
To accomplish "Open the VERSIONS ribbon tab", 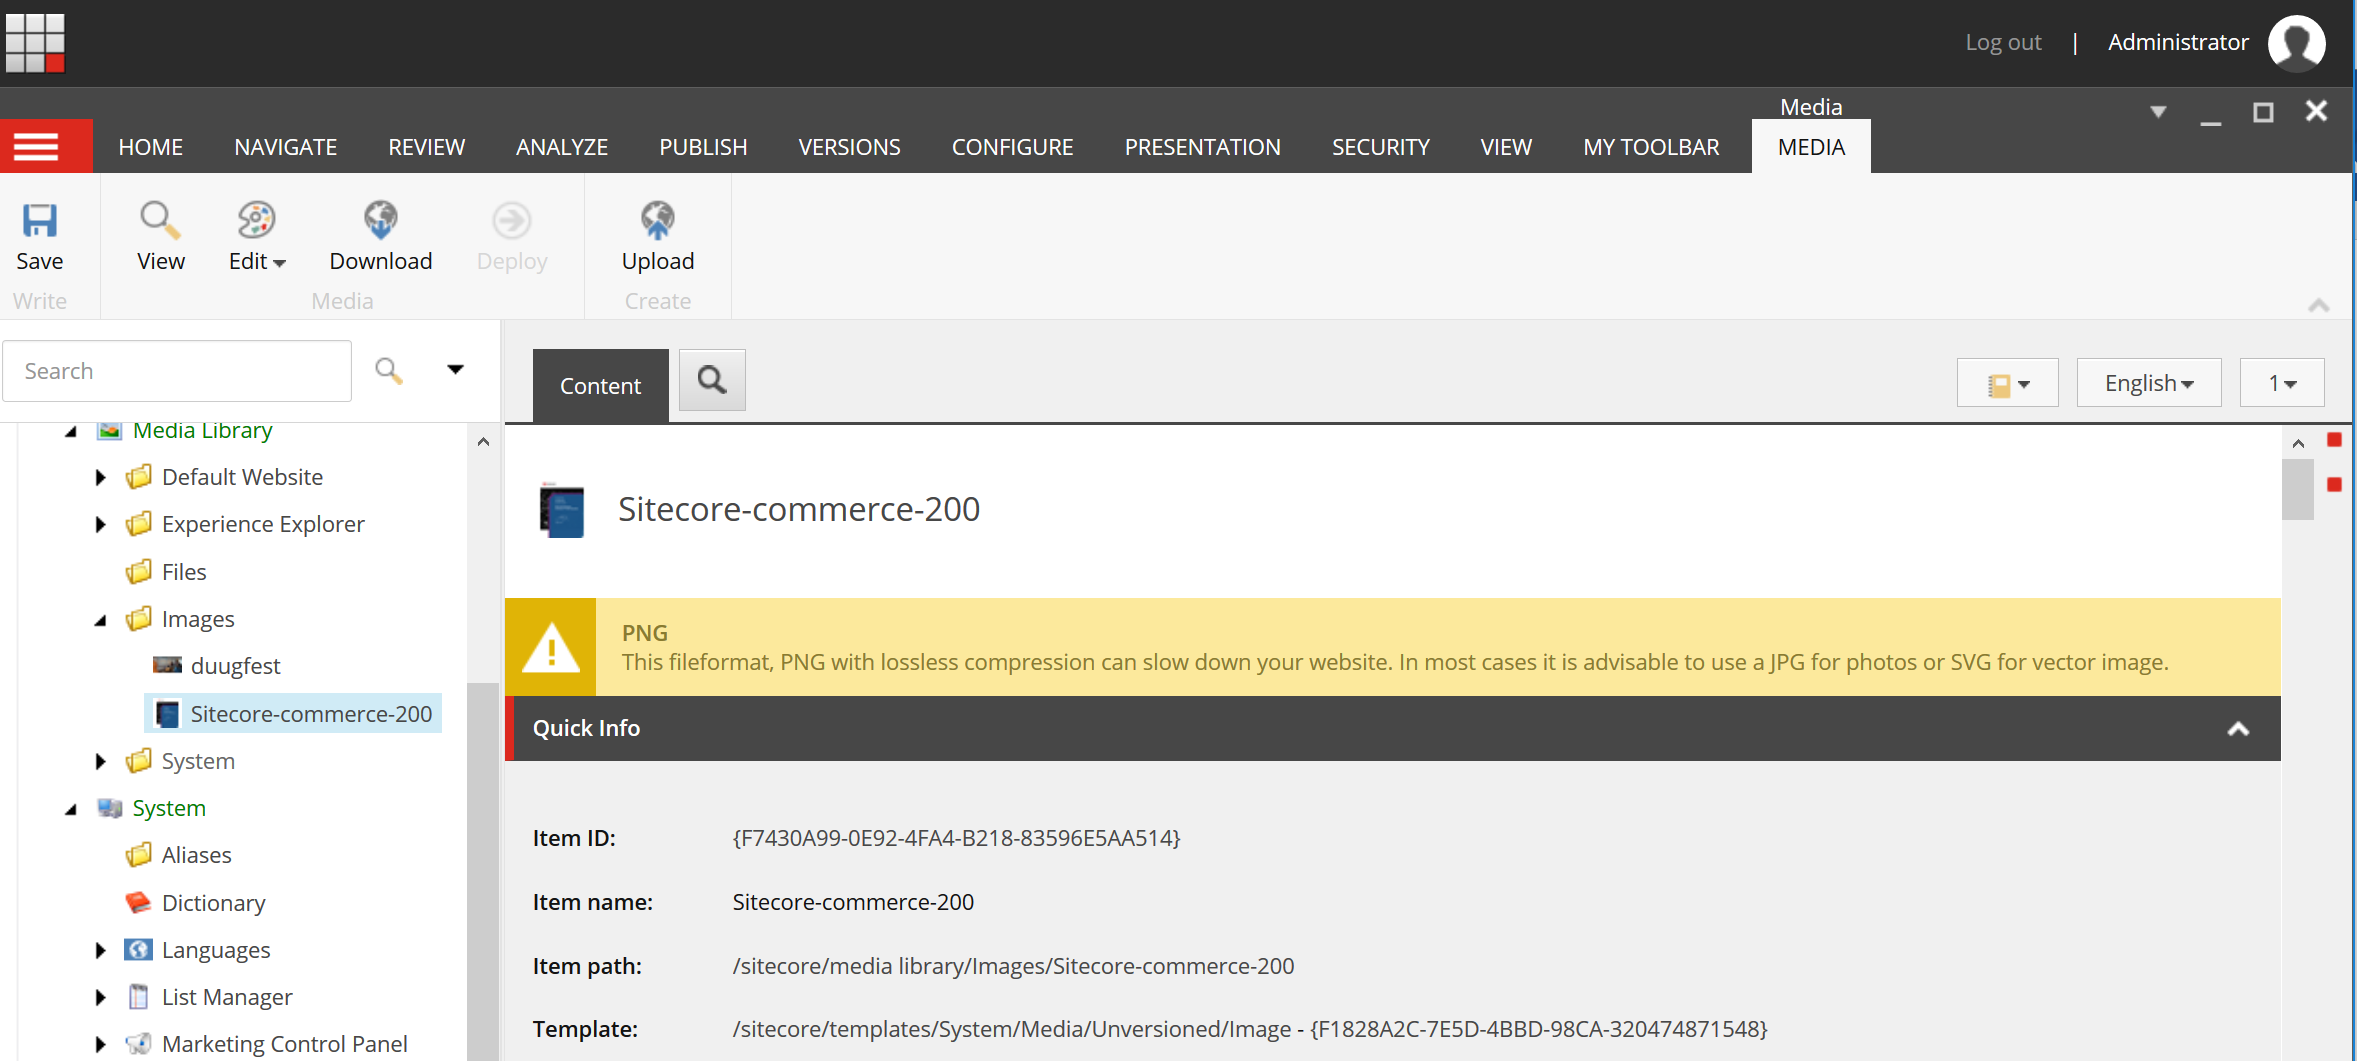I will click(x=849, y=147).
